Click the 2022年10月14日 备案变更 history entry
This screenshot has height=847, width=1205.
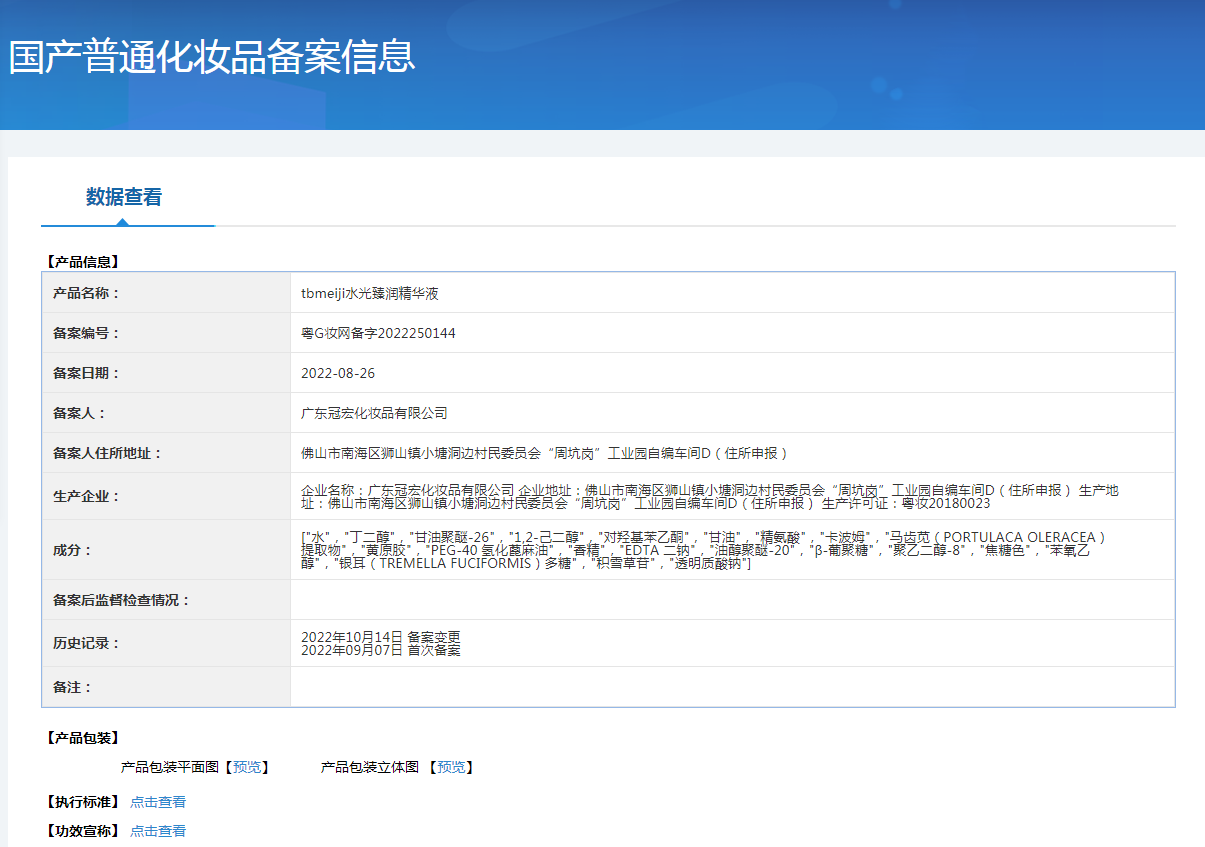(x=380, y=637)
